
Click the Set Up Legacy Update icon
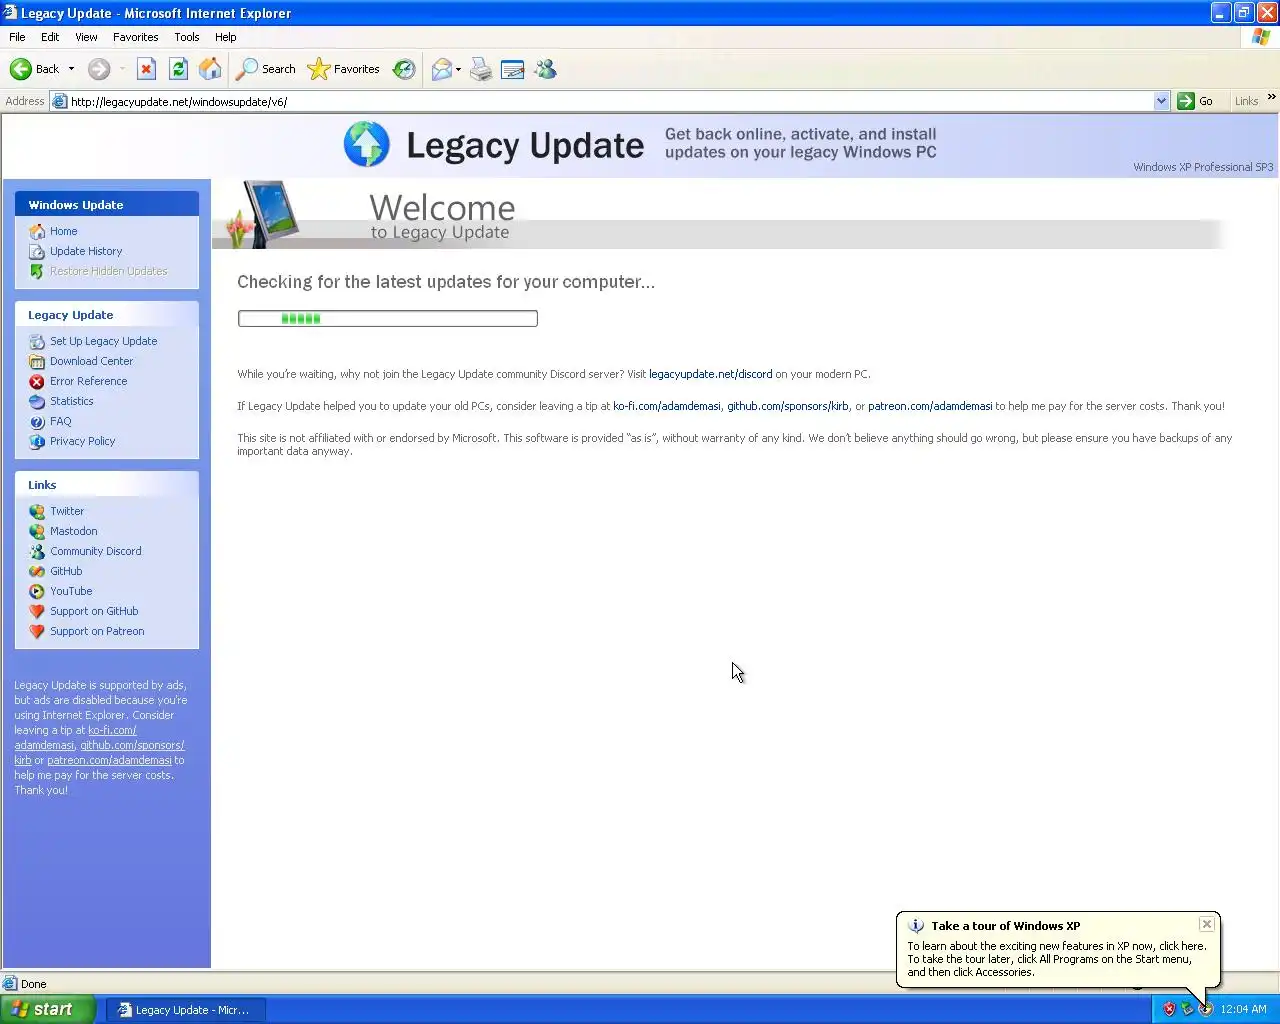tap(37, 341)
